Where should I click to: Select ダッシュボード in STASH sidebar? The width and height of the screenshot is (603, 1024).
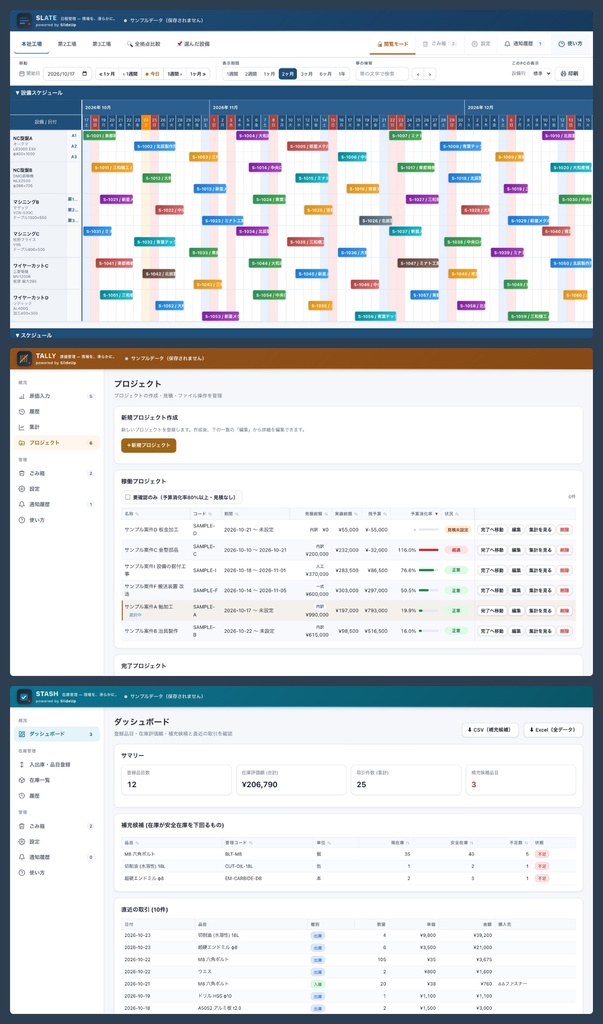click(56, 734)
